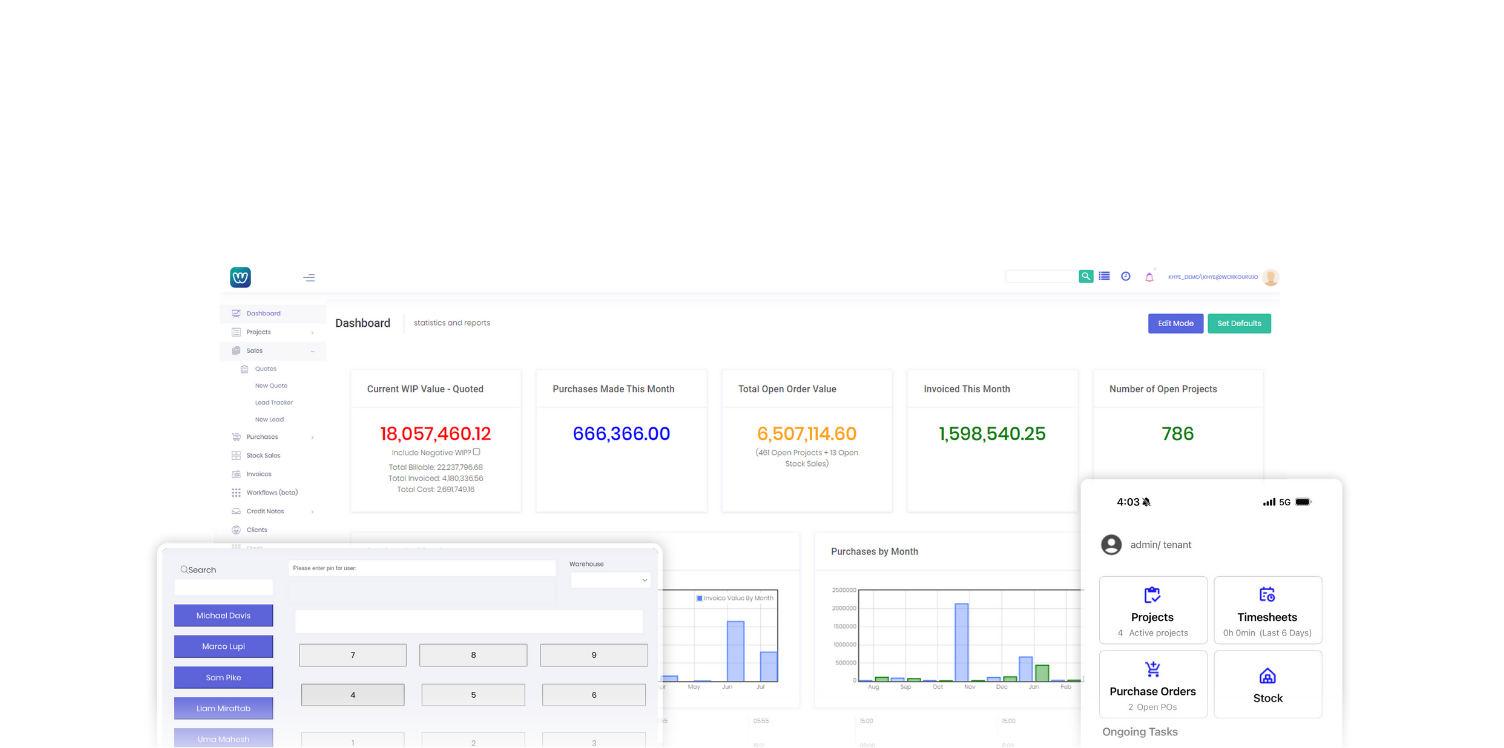Open the notifications bell icon
Viewport: 1504px width, 748px height.
pos(1149,277)
